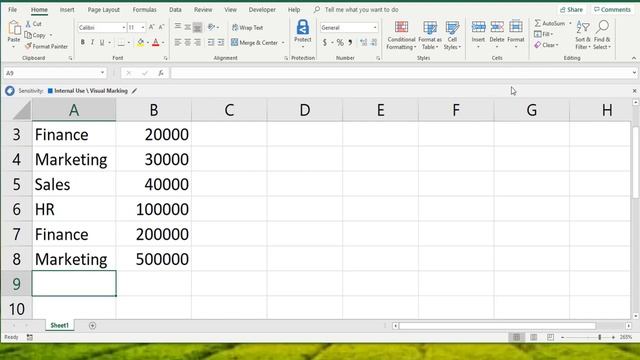Open Format as Table gallery

tap(430, 35)
